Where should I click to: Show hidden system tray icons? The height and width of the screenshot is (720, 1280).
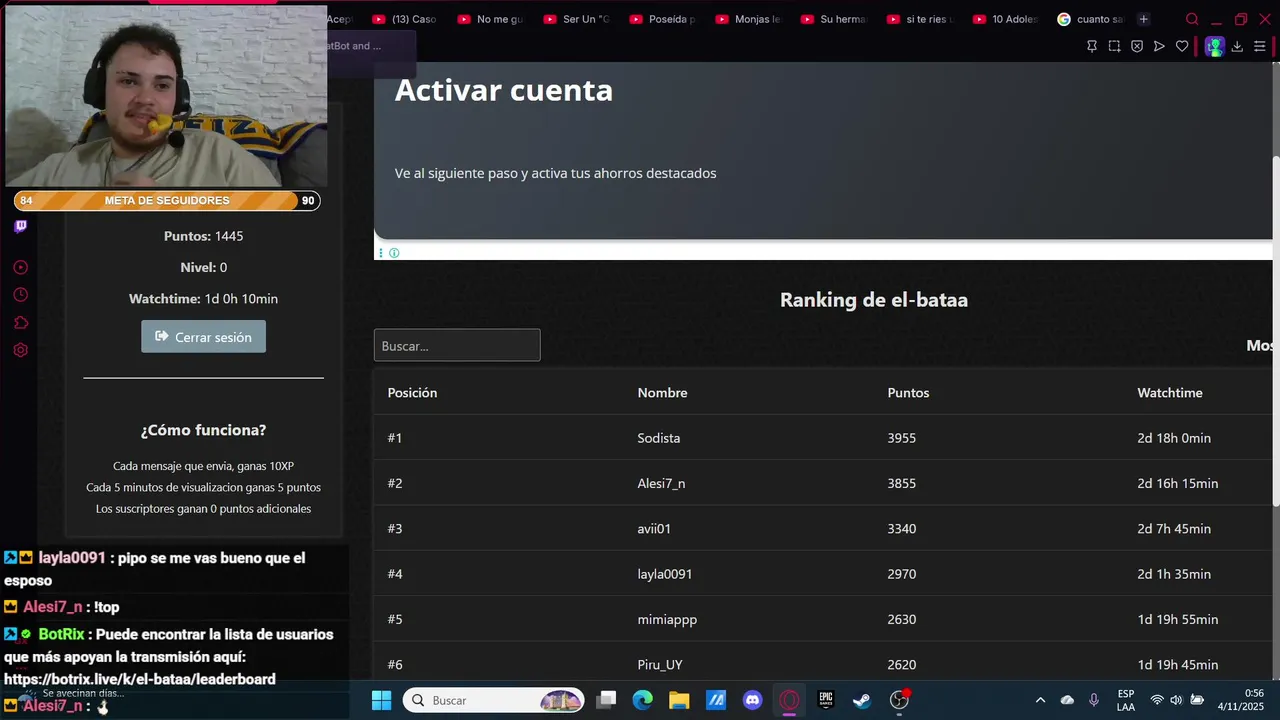point(1040,700)
